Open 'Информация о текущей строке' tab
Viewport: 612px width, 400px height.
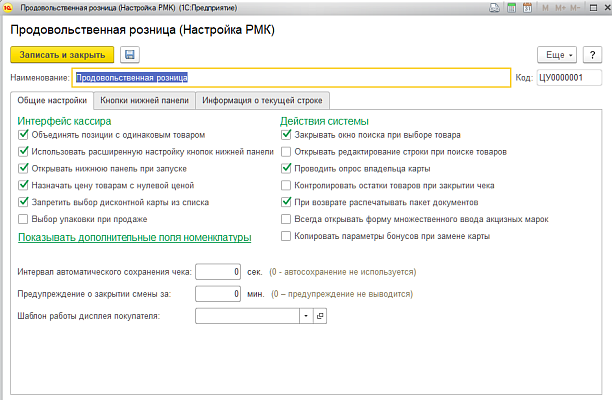[260, 101]
